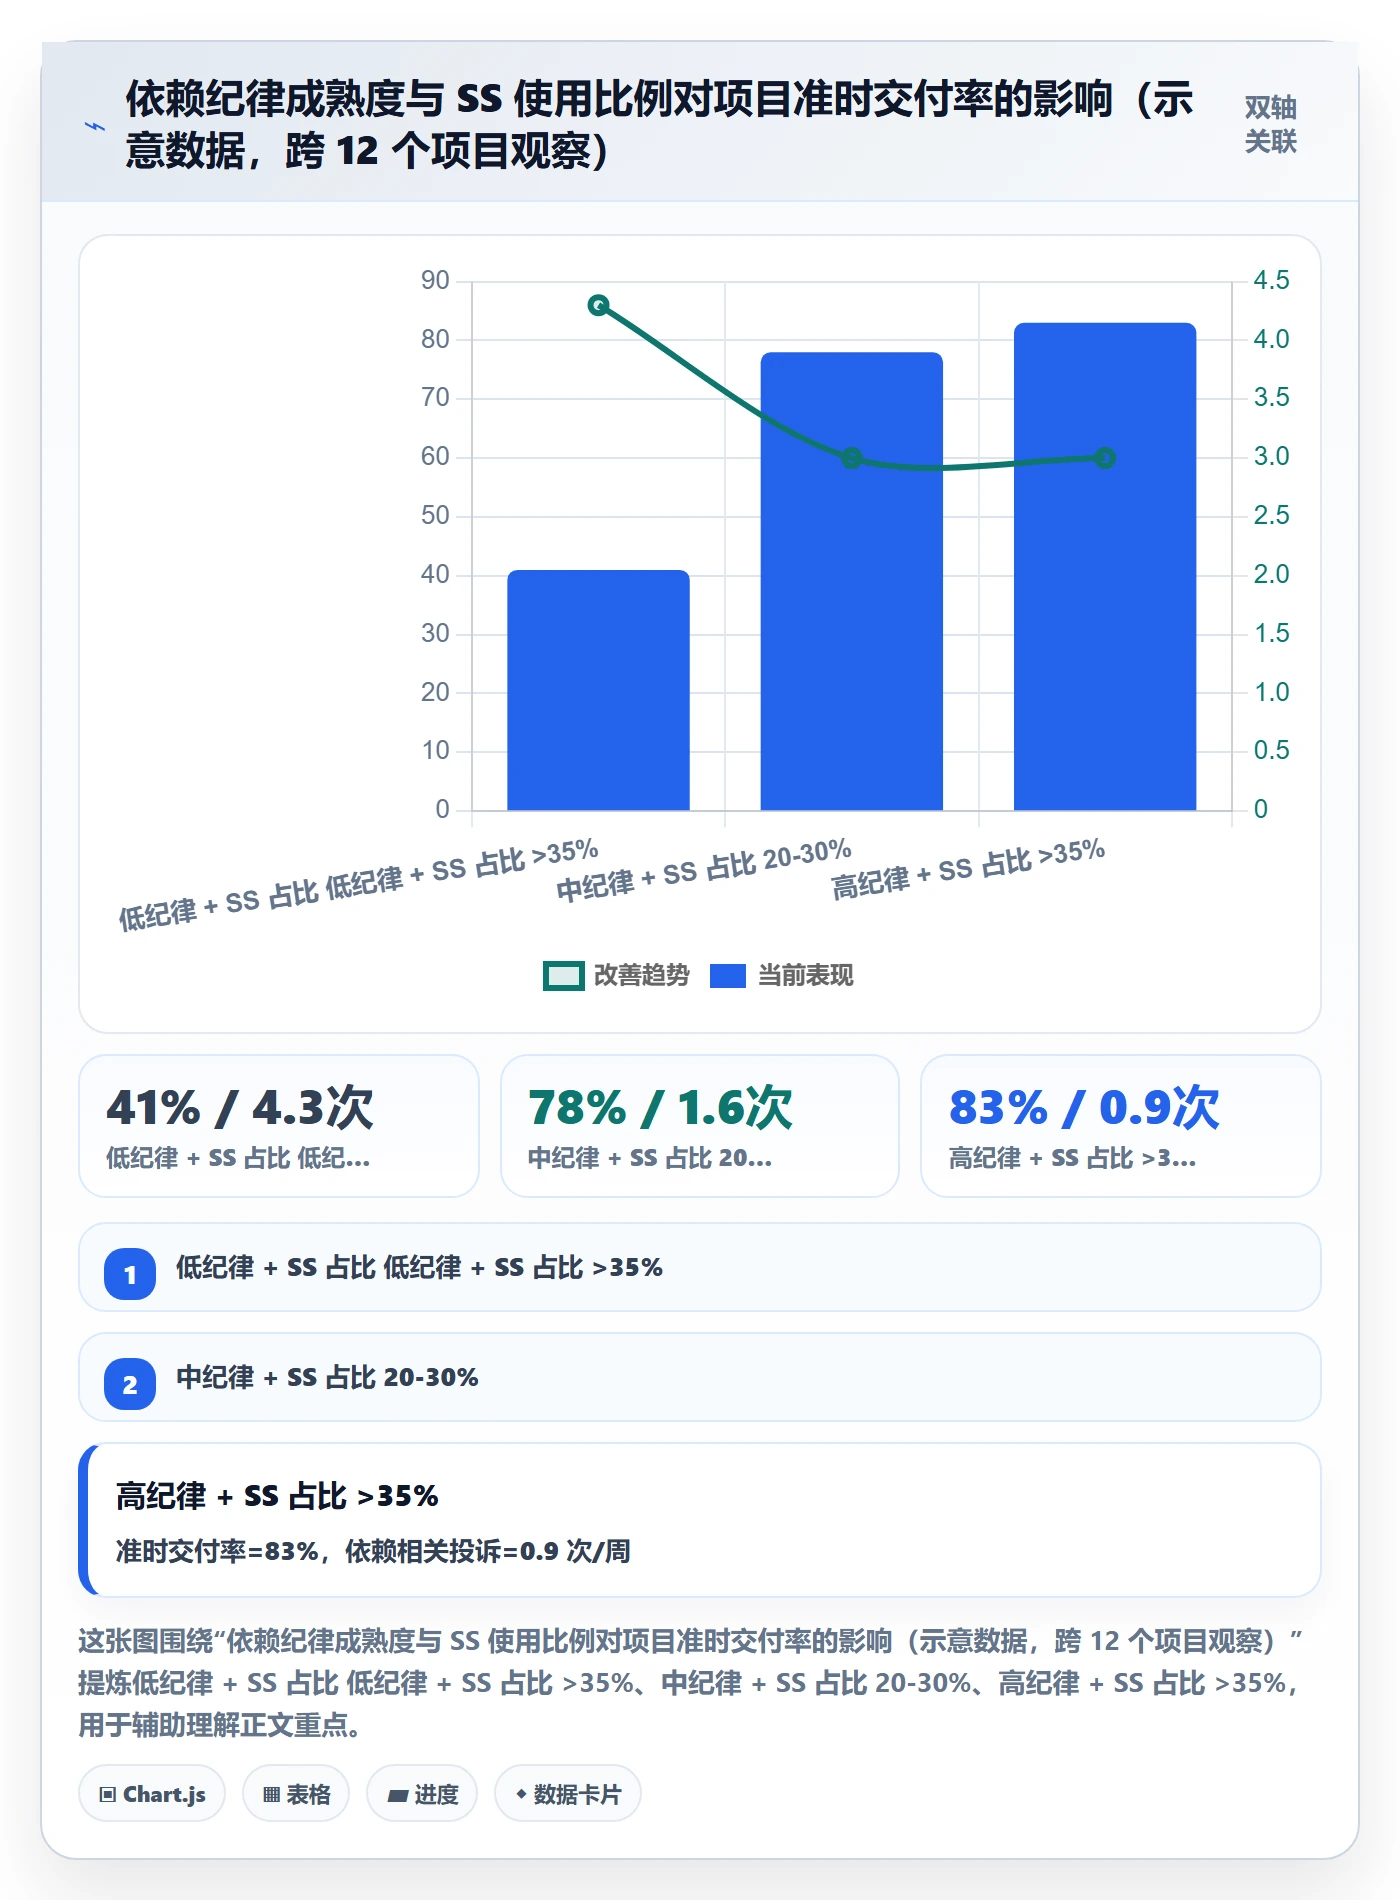Viewport: 1400px width, 1900px height.
Task: Click the blue bar reaching about 78
Action: tap(851, 581)
